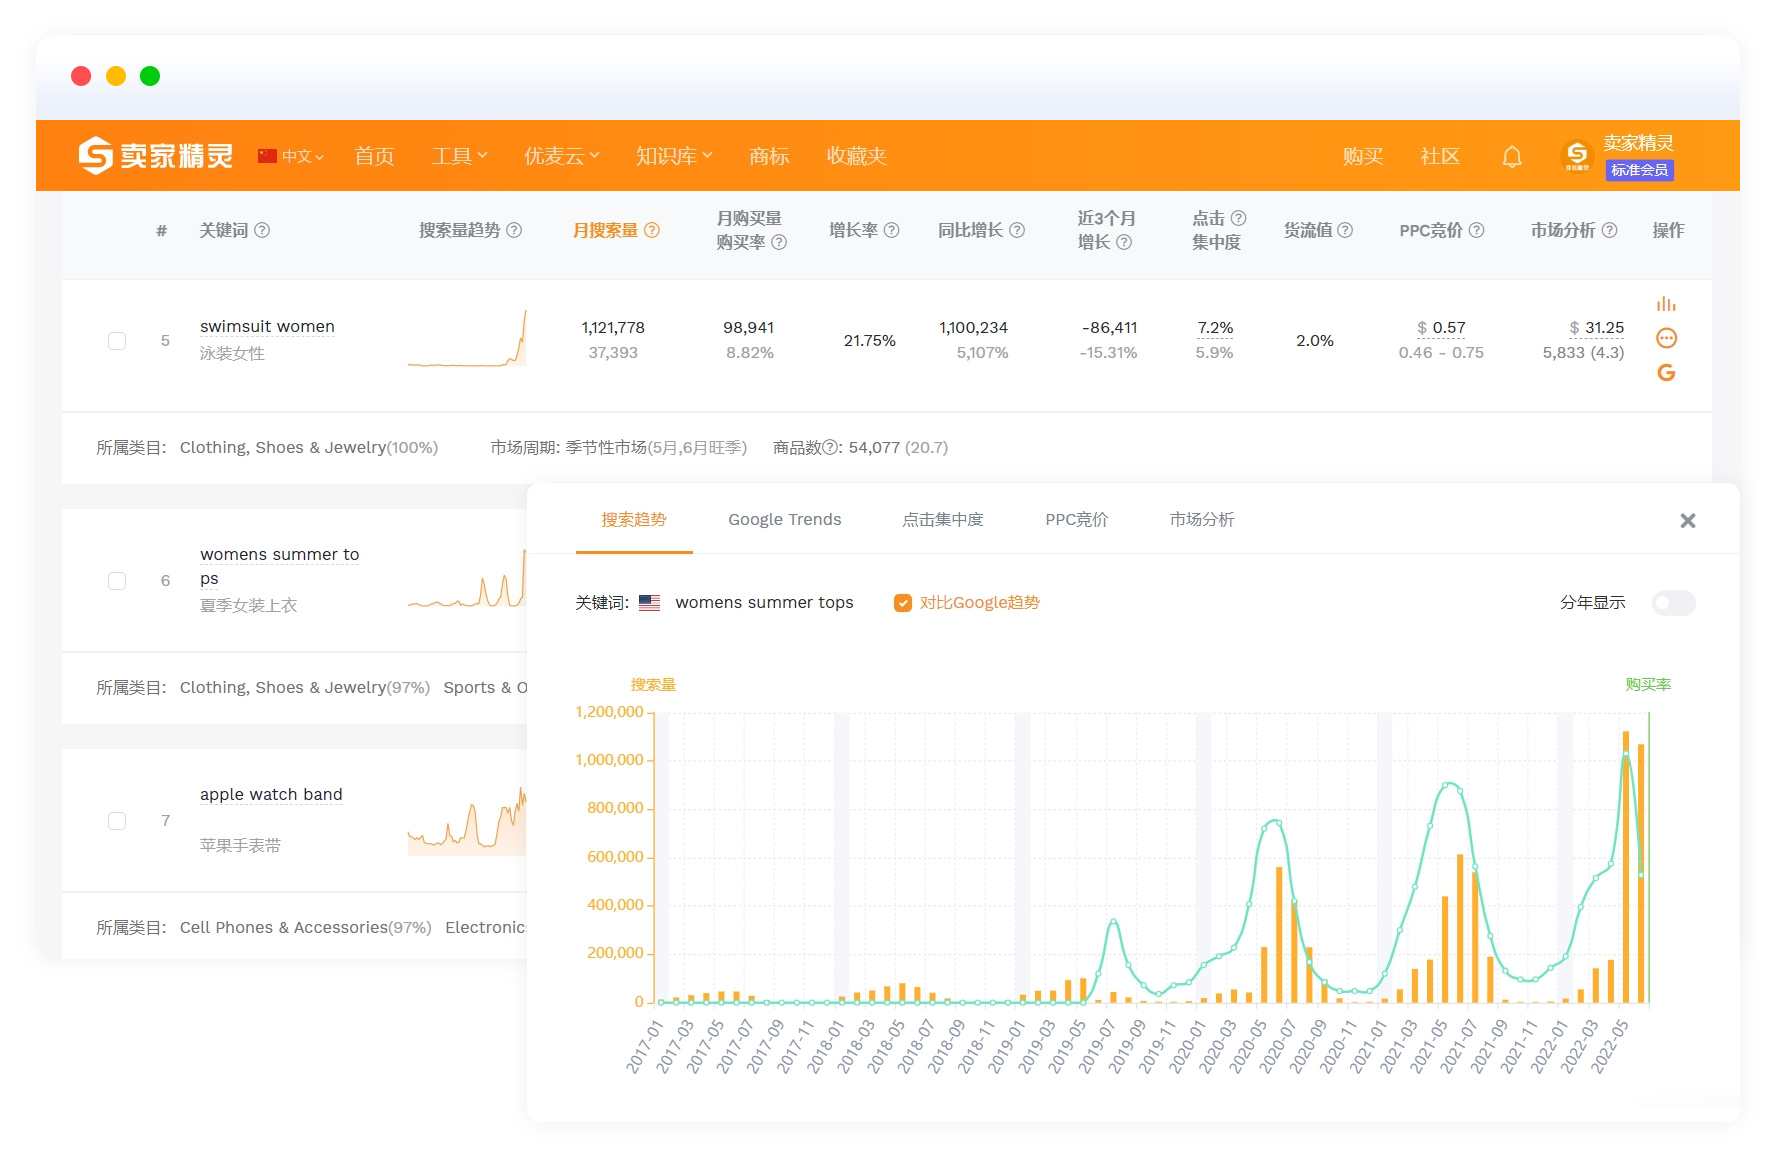Click help icon next to 同比增长 header

(x=1017, y=230)
